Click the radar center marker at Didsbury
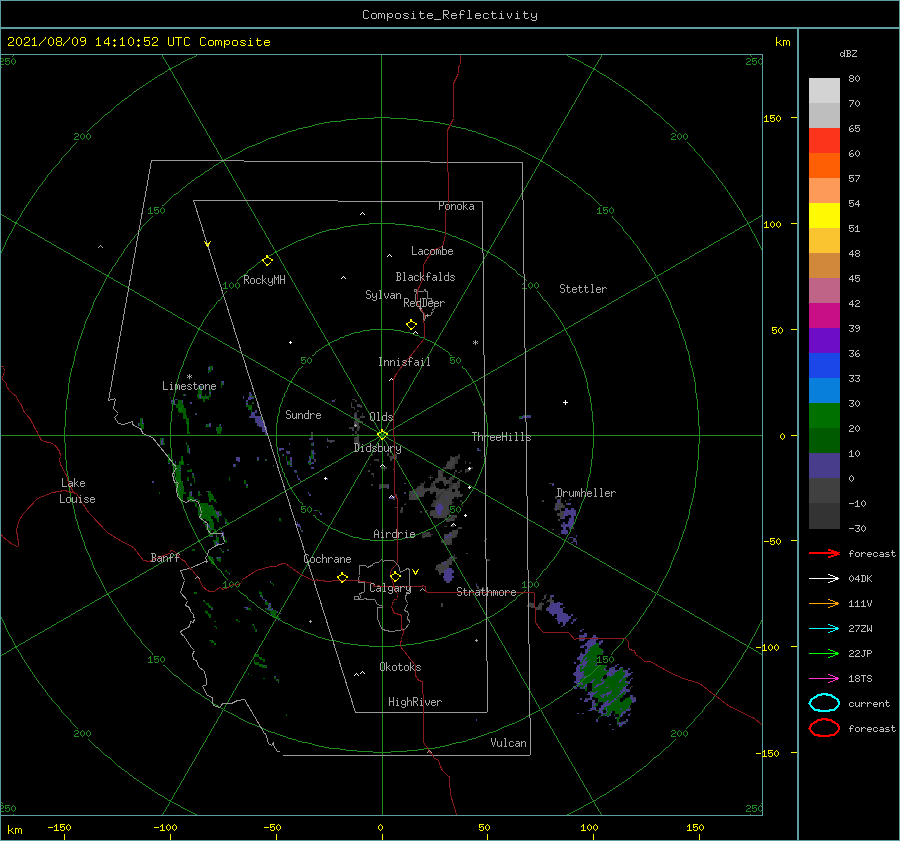The image size is (900, 841). click(x=382, y=435)
